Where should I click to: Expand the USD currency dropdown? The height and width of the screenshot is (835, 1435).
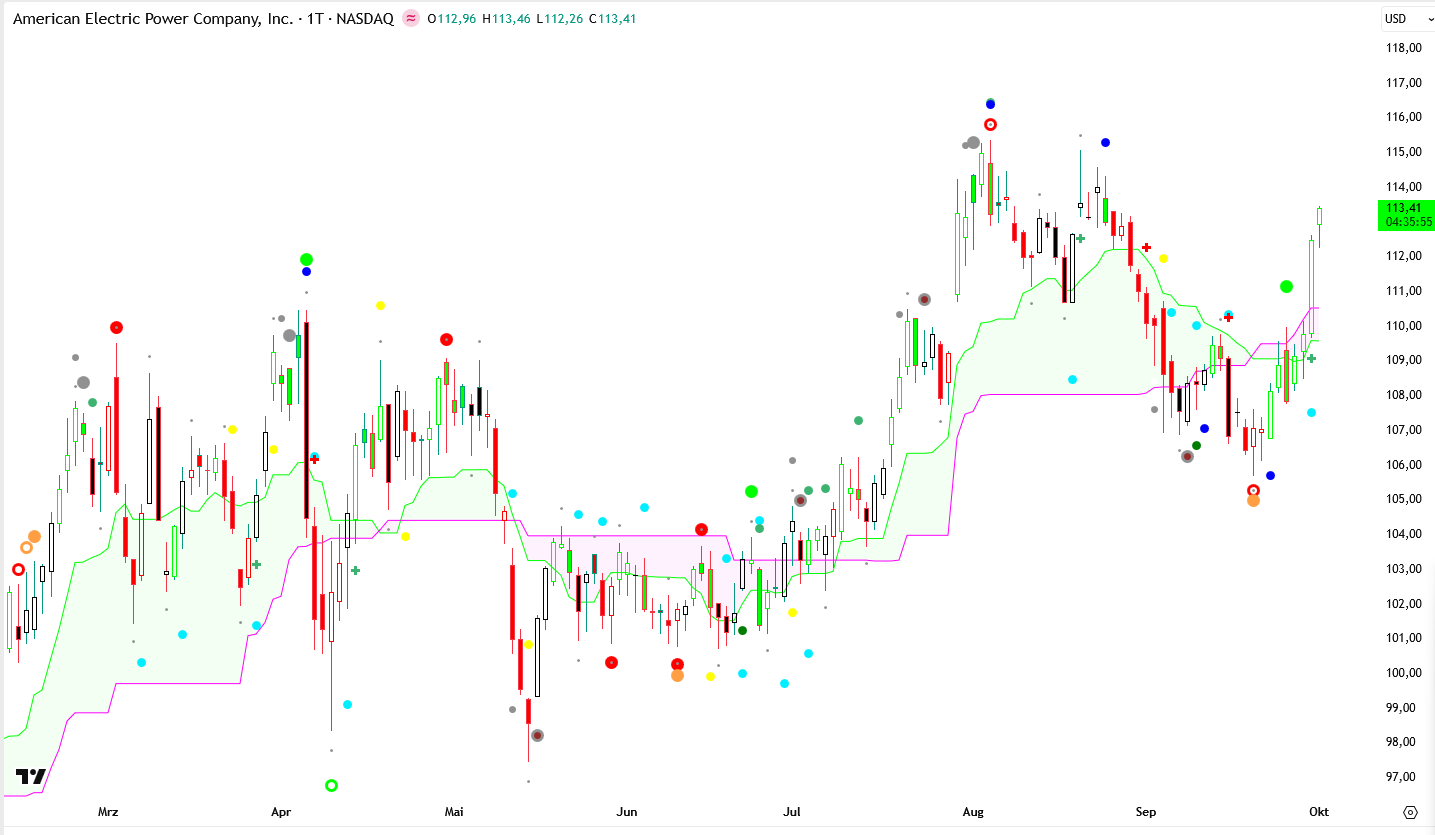coord(1402,19)
